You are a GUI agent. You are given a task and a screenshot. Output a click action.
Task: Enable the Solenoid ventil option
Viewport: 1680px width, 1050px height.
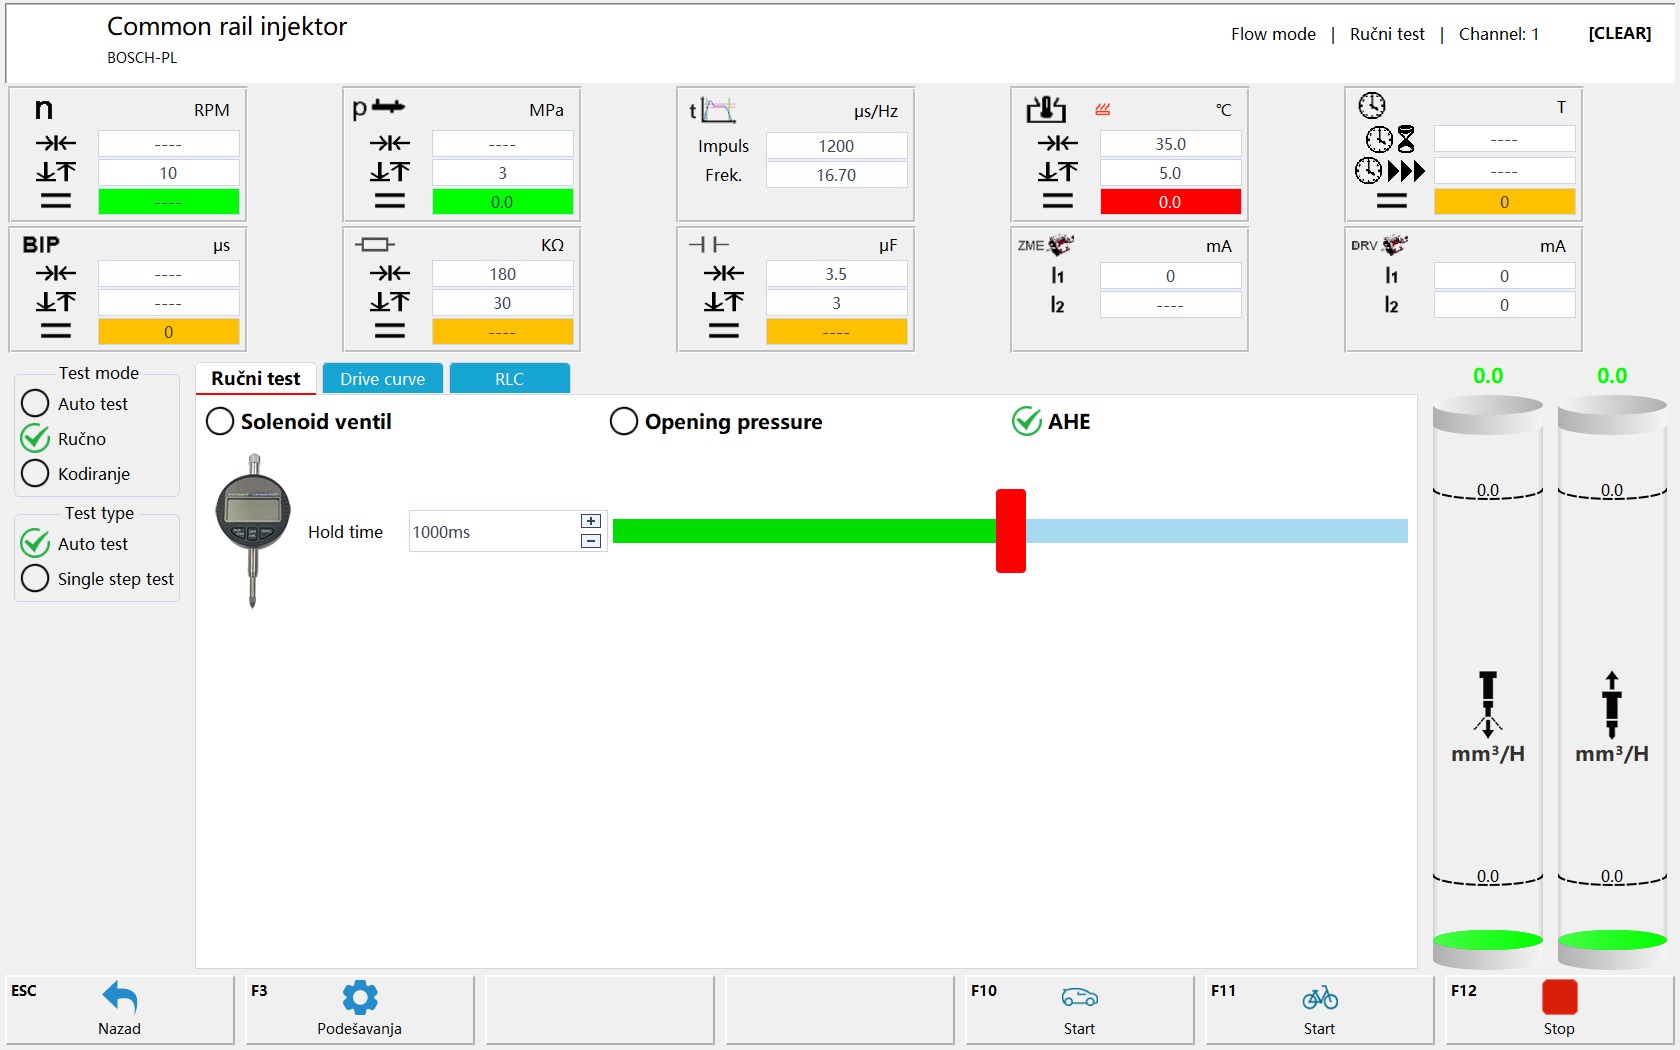220,422
